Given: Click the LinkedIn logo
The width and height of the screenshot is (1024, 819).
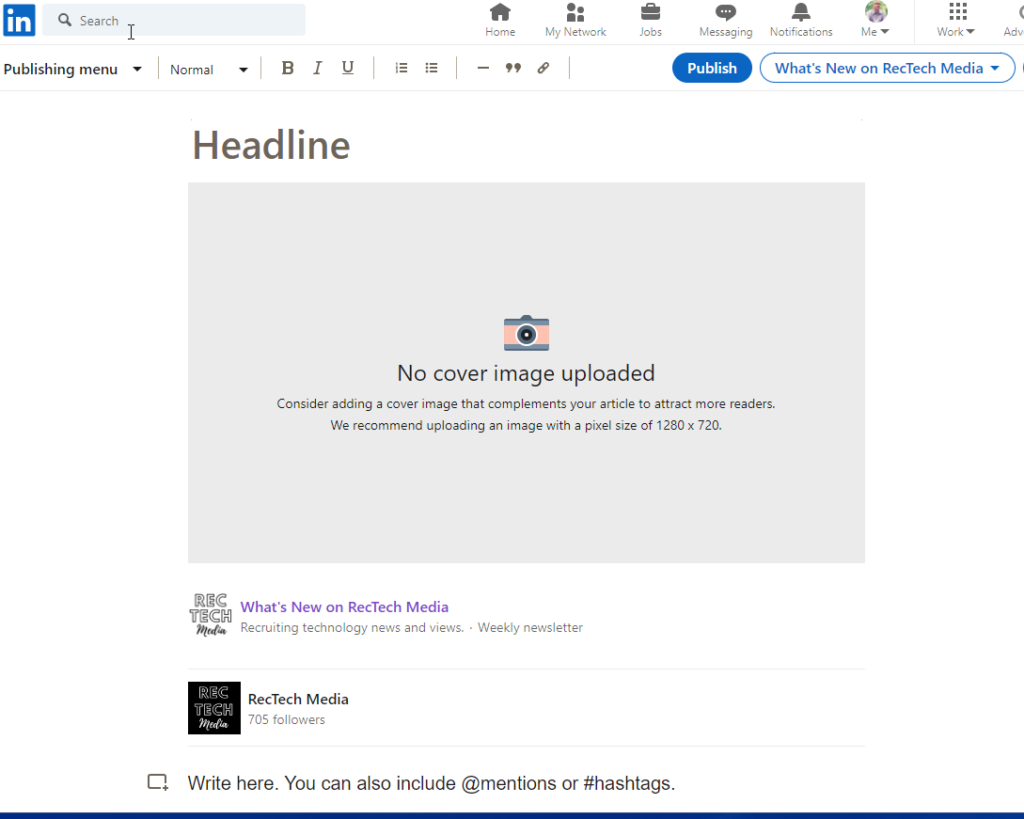Looking at the screenshot, I should 19,20.
